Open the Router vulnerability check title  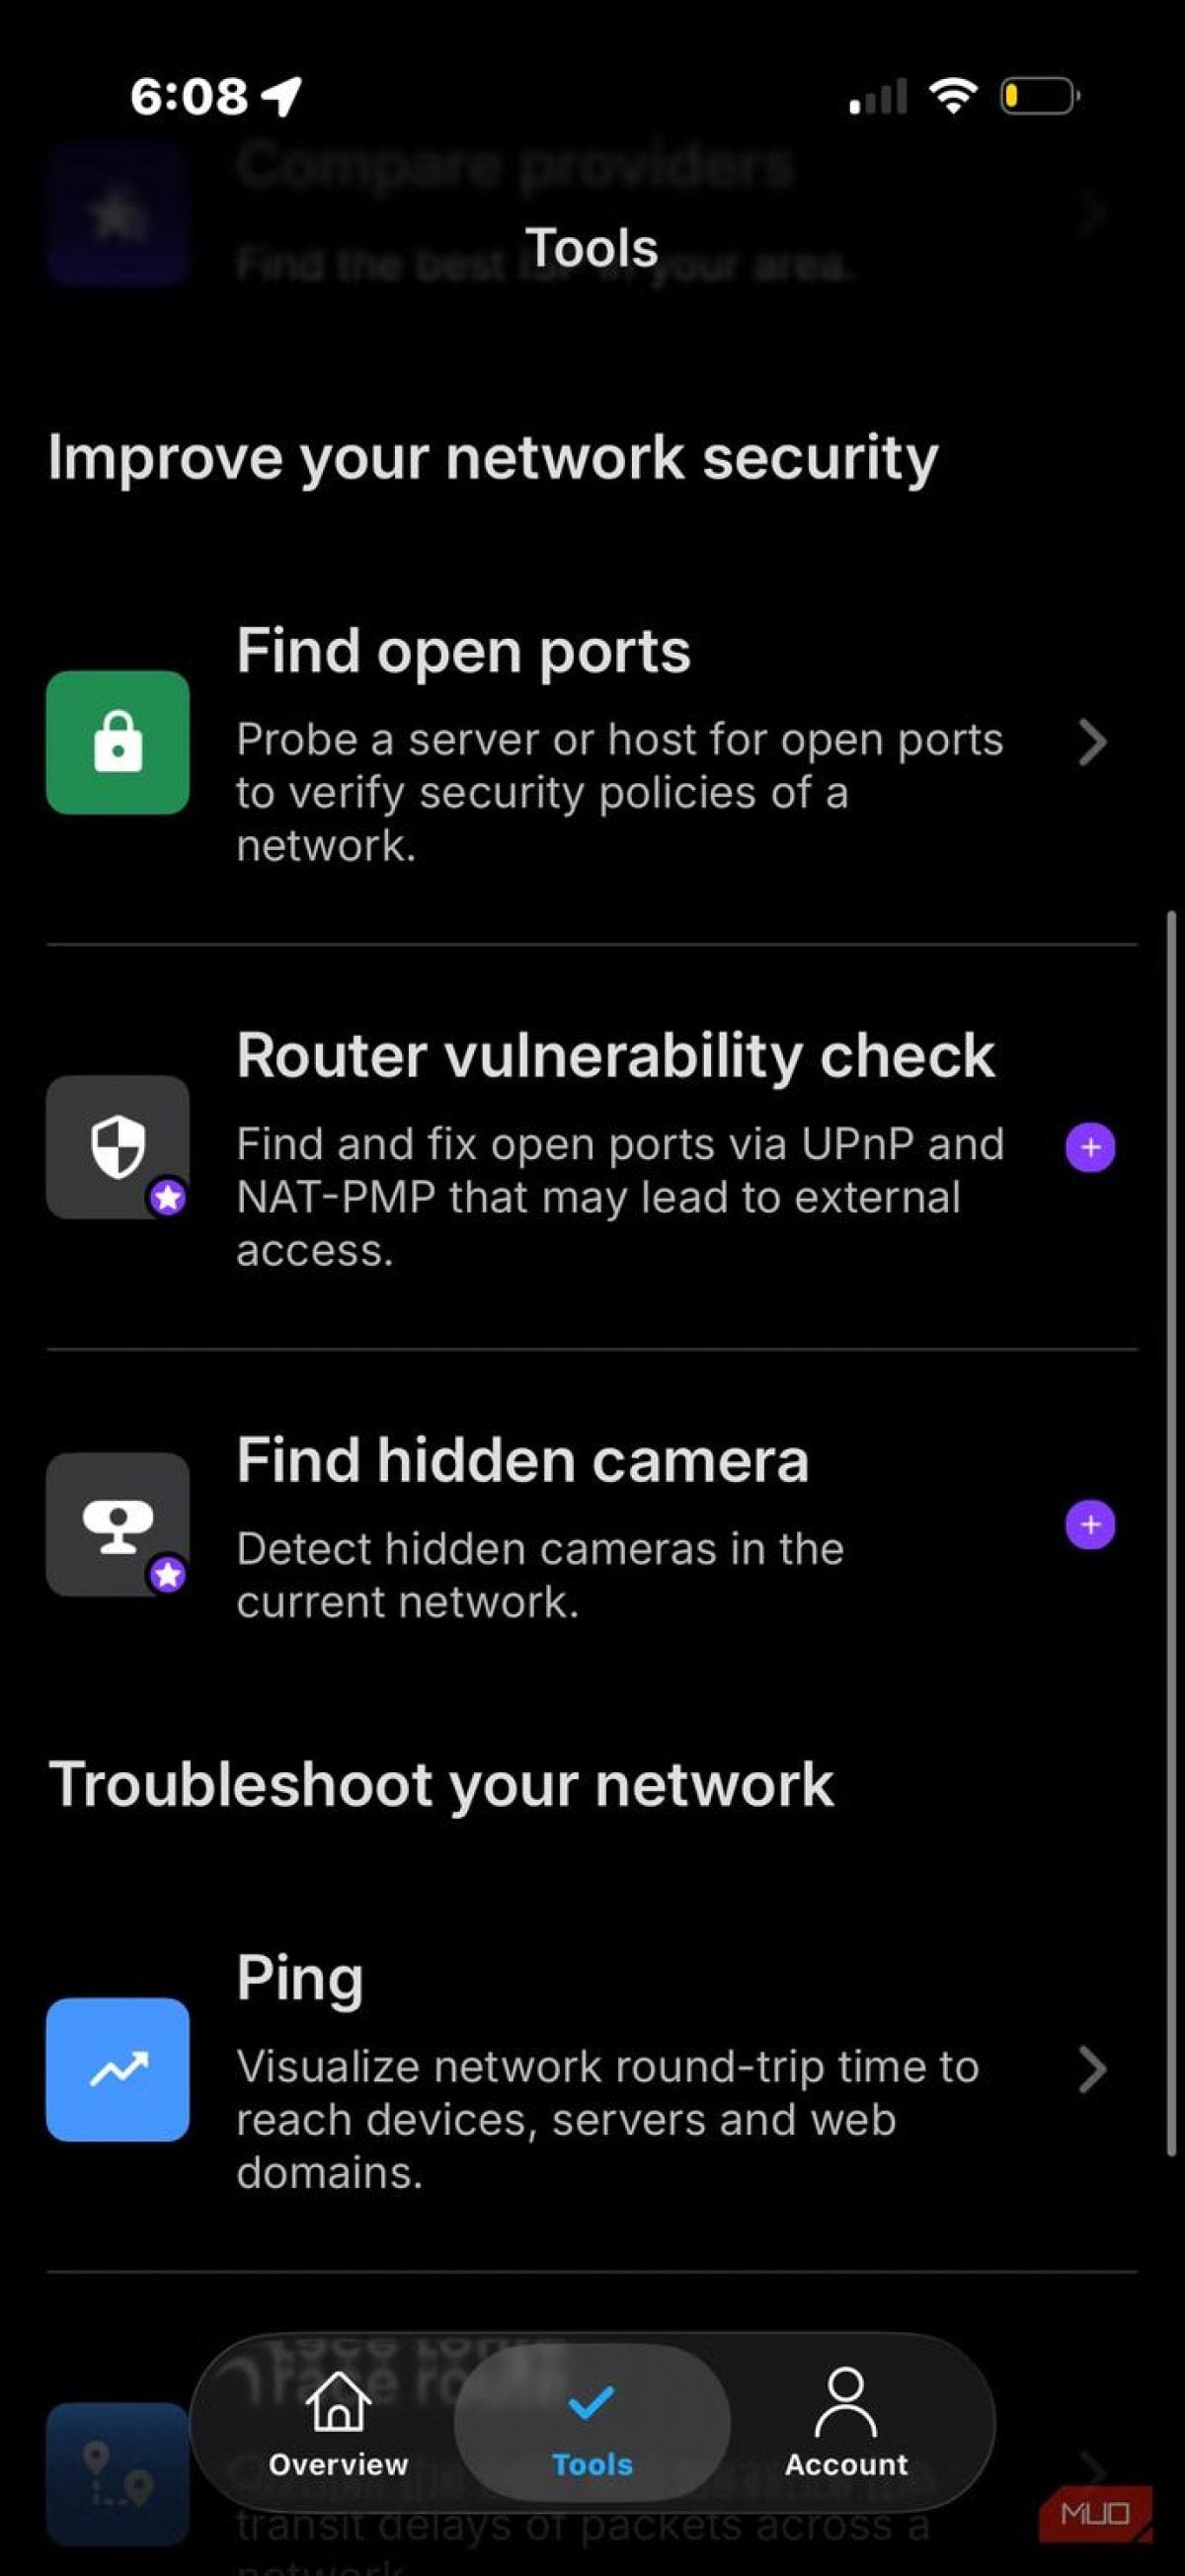point(615,1055)
